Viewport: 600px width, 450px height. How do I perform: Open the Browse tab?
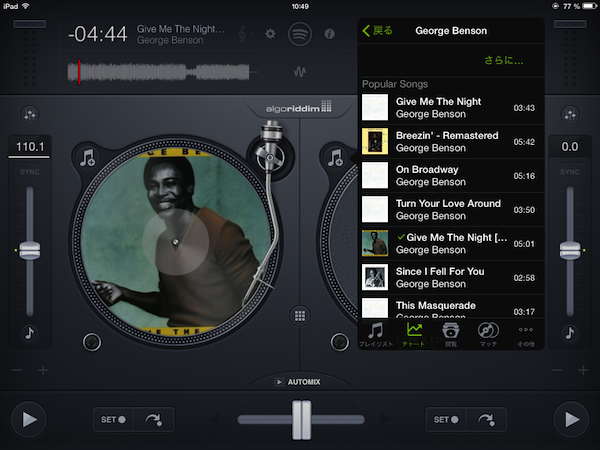click(451, 334)
